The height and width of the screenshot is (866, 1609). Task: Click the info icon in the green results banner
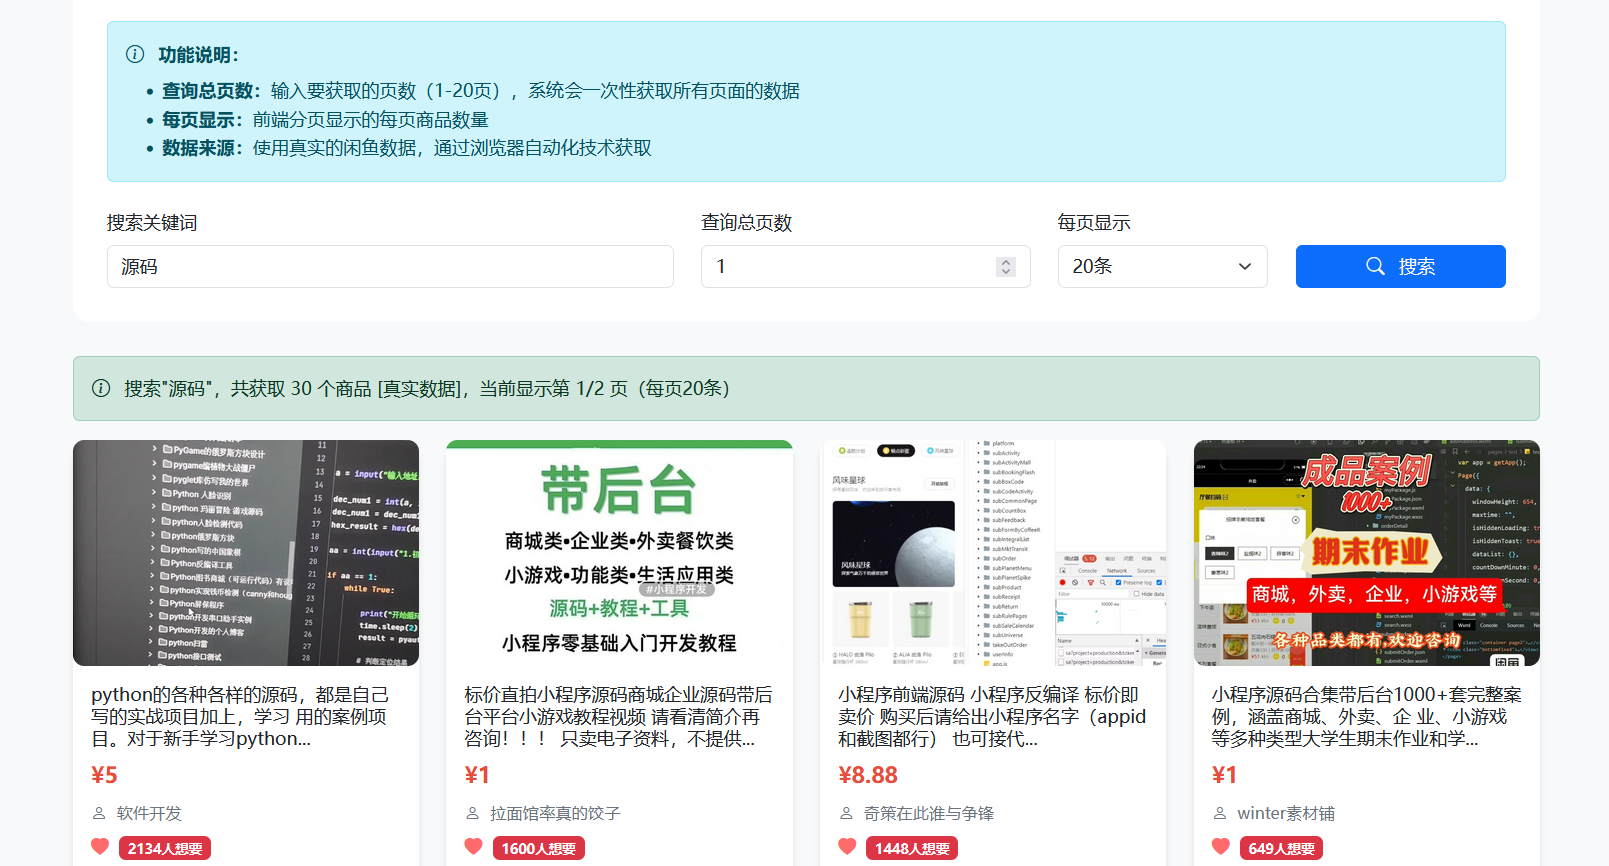tap(101, 389)
